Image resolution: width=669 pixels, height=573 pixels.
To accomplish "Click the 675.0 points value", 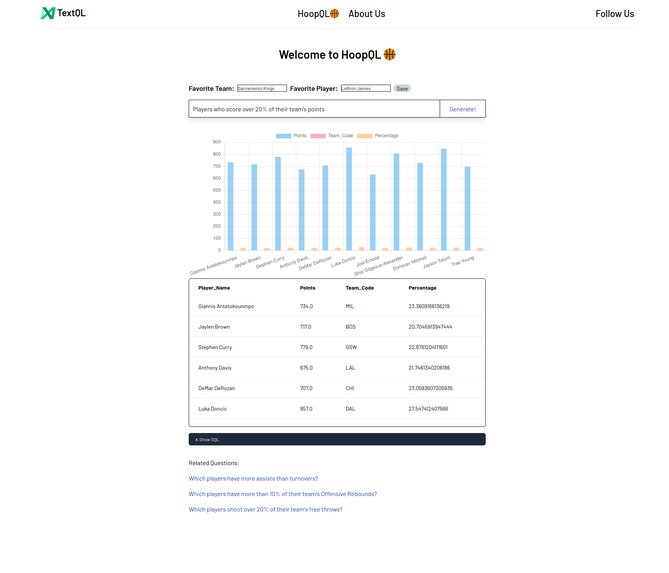I will [306, 368].
